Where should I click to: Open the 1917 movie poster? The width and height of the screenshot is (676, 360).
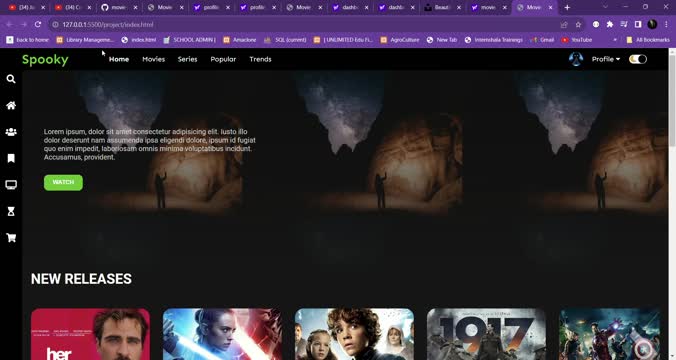[486, 334]
